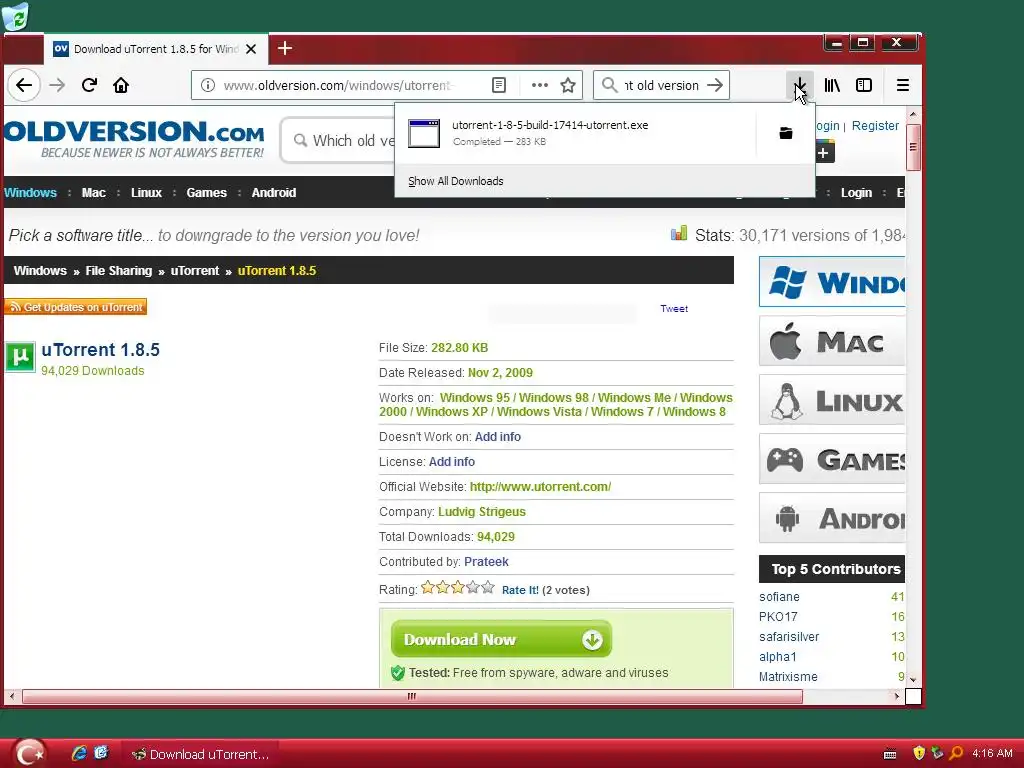Show site information via the info icon
Viewport: 1024px width, 768px height.
[x=208, y=85]
